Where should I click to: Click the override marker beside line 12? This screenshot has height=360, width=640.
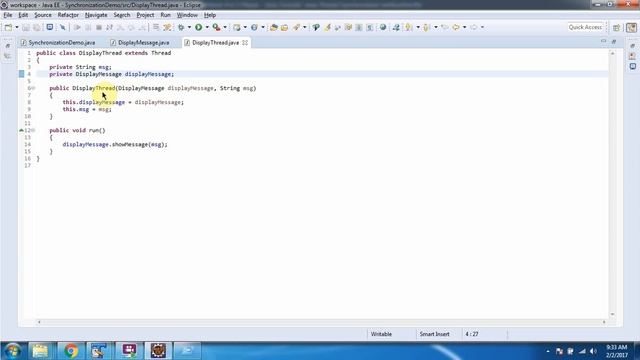tap(21, 130)
